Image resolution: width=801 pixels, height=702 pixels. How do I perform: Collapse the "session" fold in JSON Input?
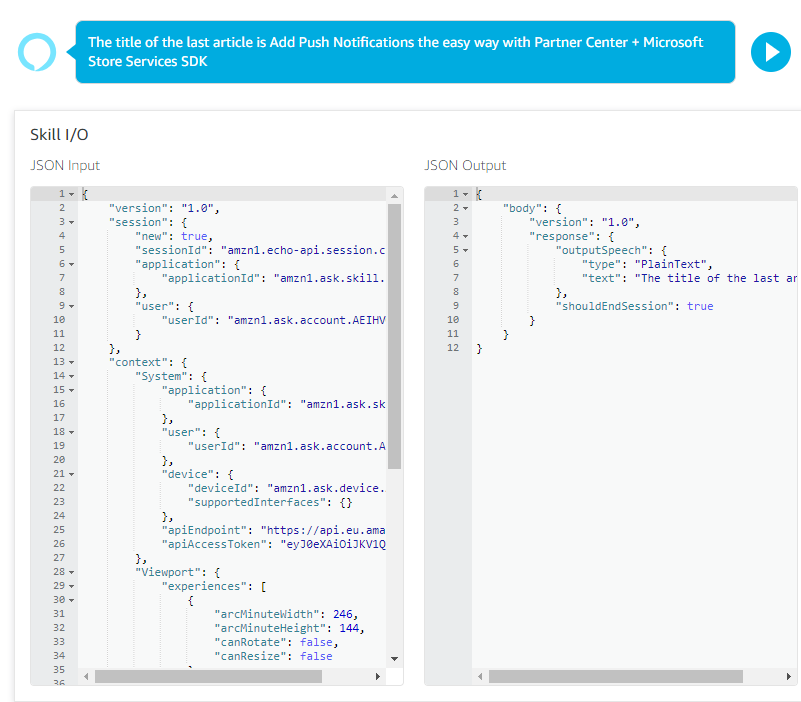coord(72,222)
